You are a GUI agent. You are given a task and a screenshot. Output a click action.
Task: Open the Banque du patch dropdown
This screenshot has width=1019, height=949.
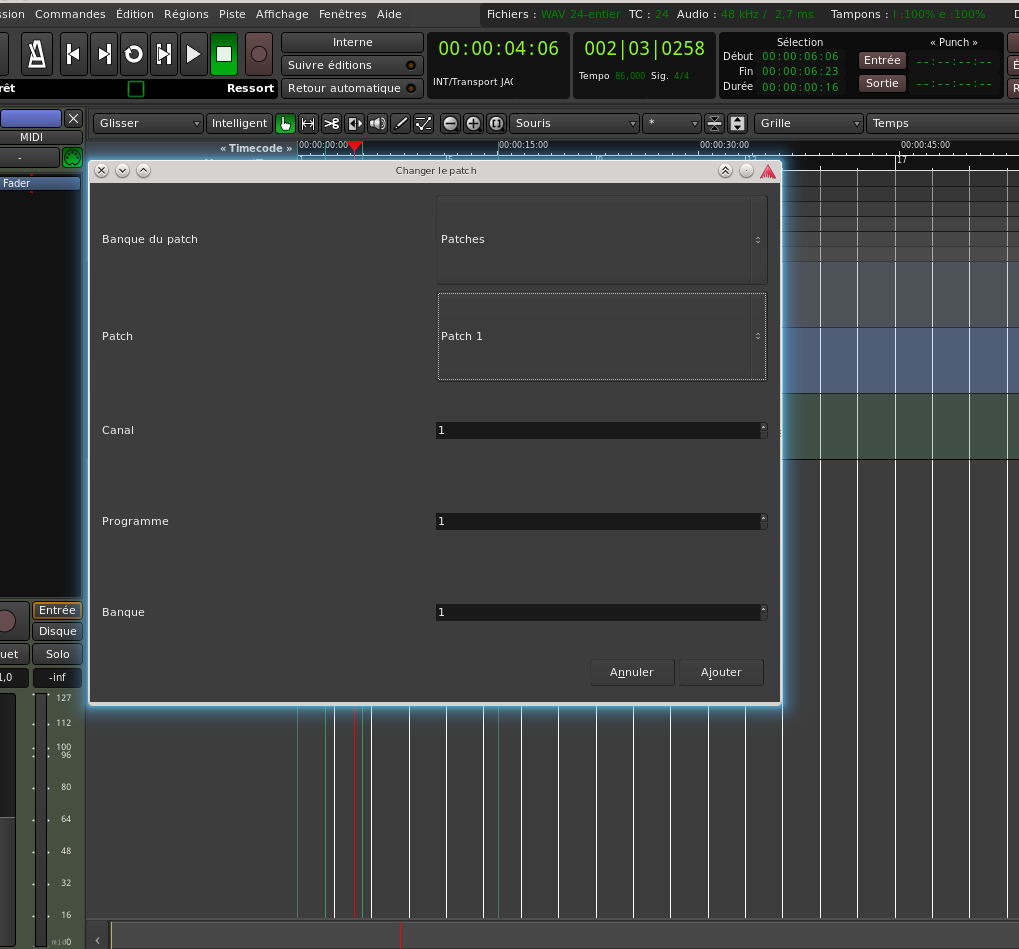601,240
